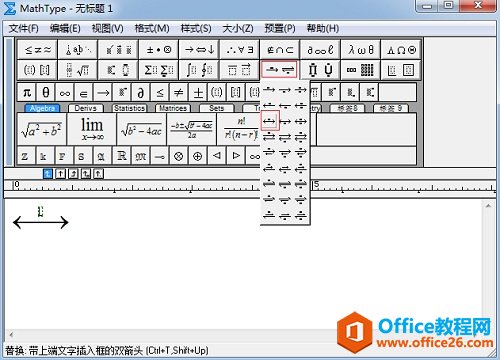This screenshot has width=500, height=360.
Task: Insert the square brackets template from small bar
Action: tap(236, 92)
